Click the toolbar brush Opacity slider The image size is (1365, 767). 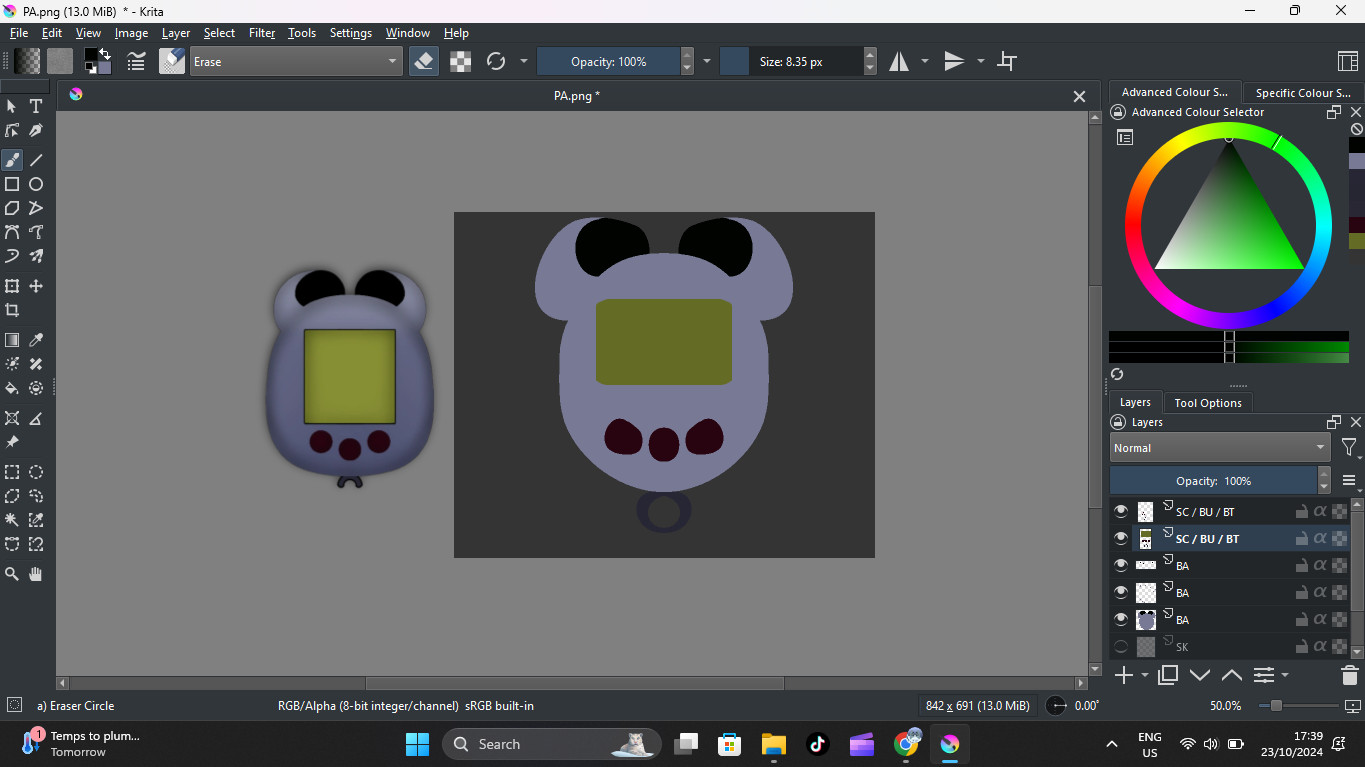609,61
